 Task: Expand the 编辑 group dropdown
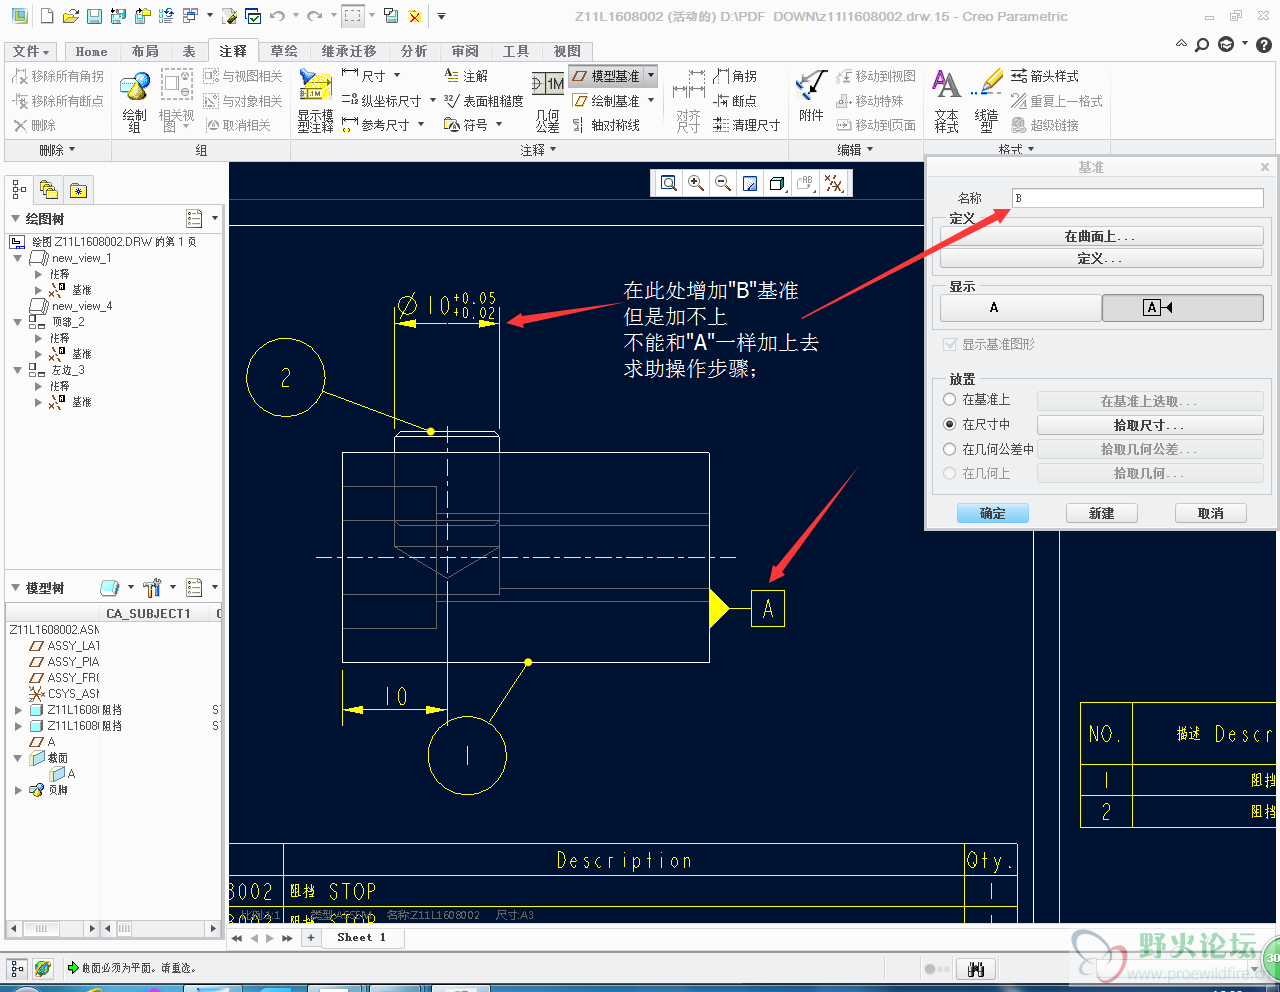[855, 150]
